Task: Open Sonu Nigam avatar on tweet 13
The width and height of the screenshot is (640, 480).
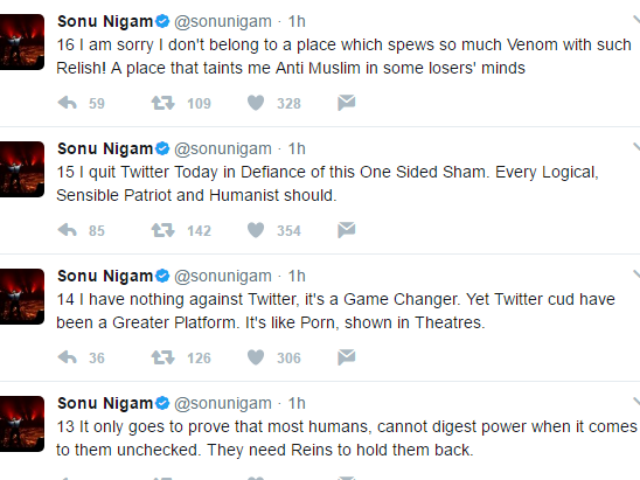Action: [21, 424]
